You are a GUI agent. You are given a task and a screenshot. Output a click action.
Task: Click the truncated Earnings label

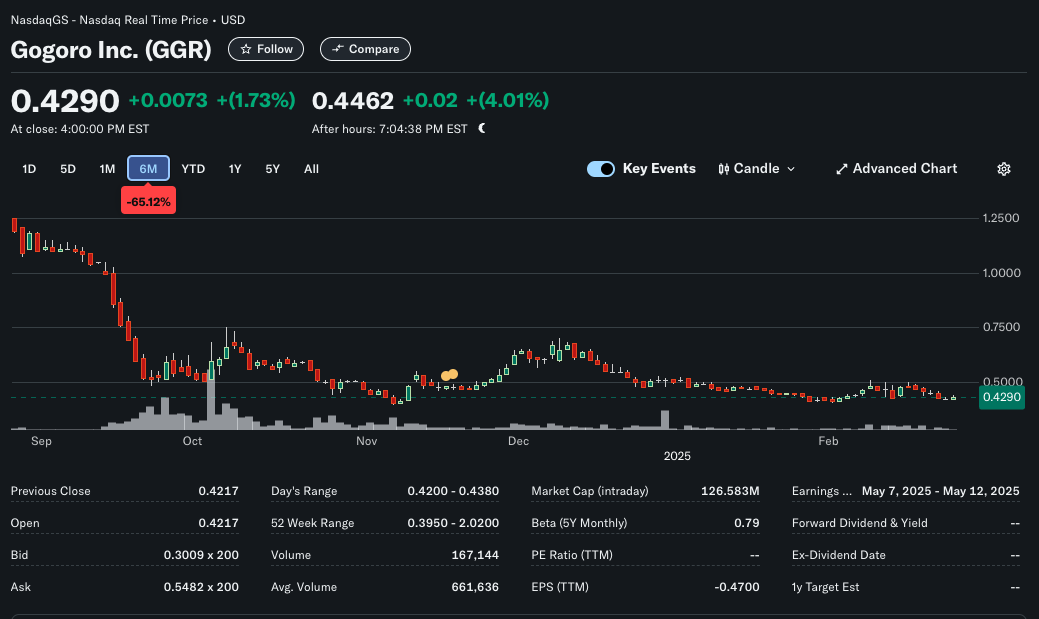822,491
